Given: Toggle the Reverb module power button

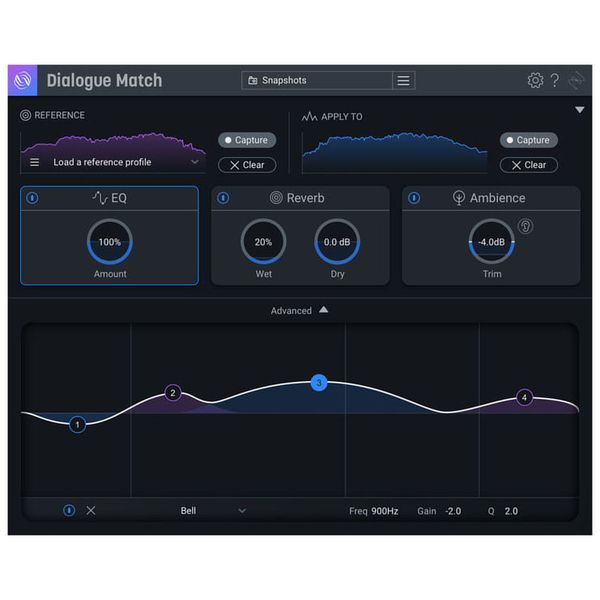Looking at the screenshot, I should point(223,198).
